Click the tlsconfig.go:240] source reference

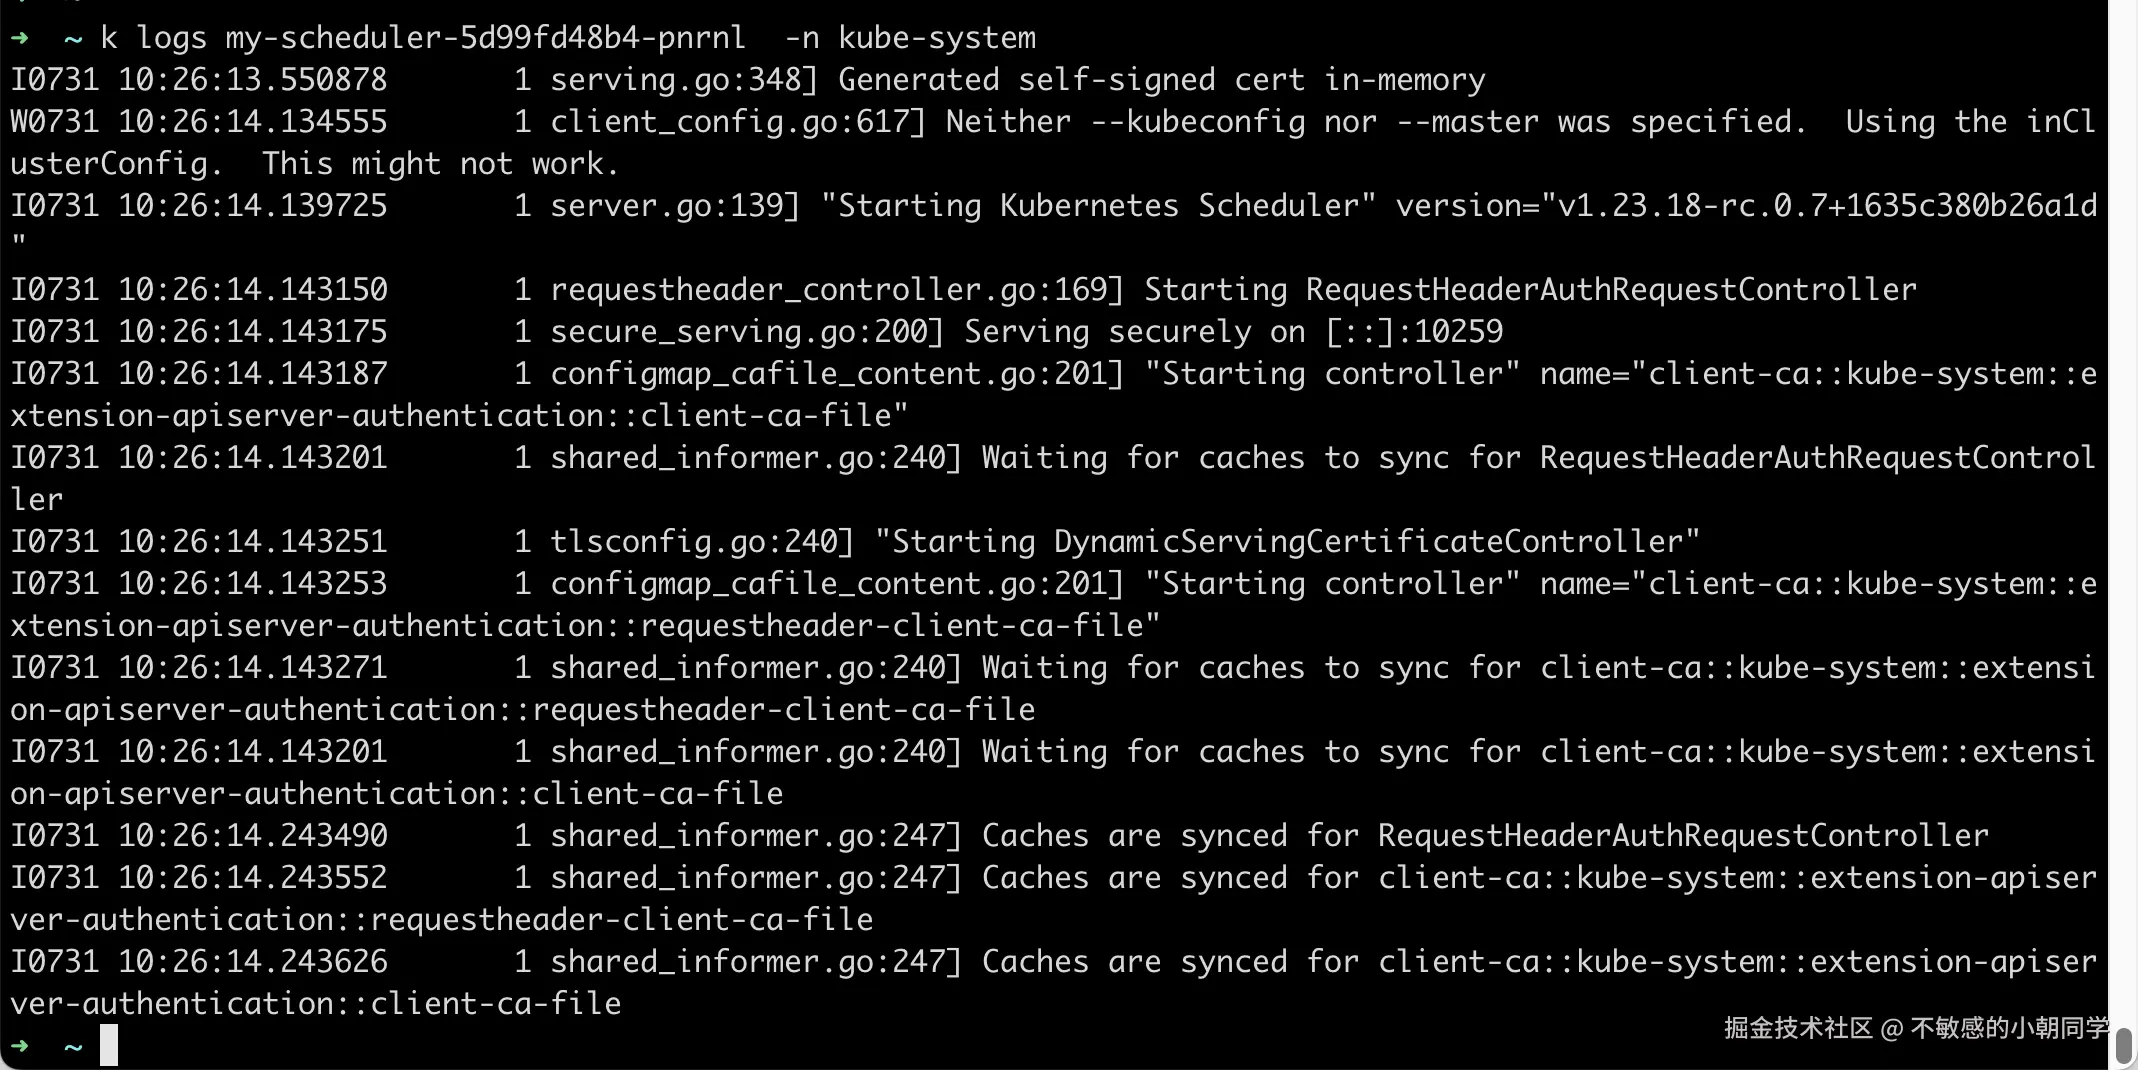tap(702, 542)
